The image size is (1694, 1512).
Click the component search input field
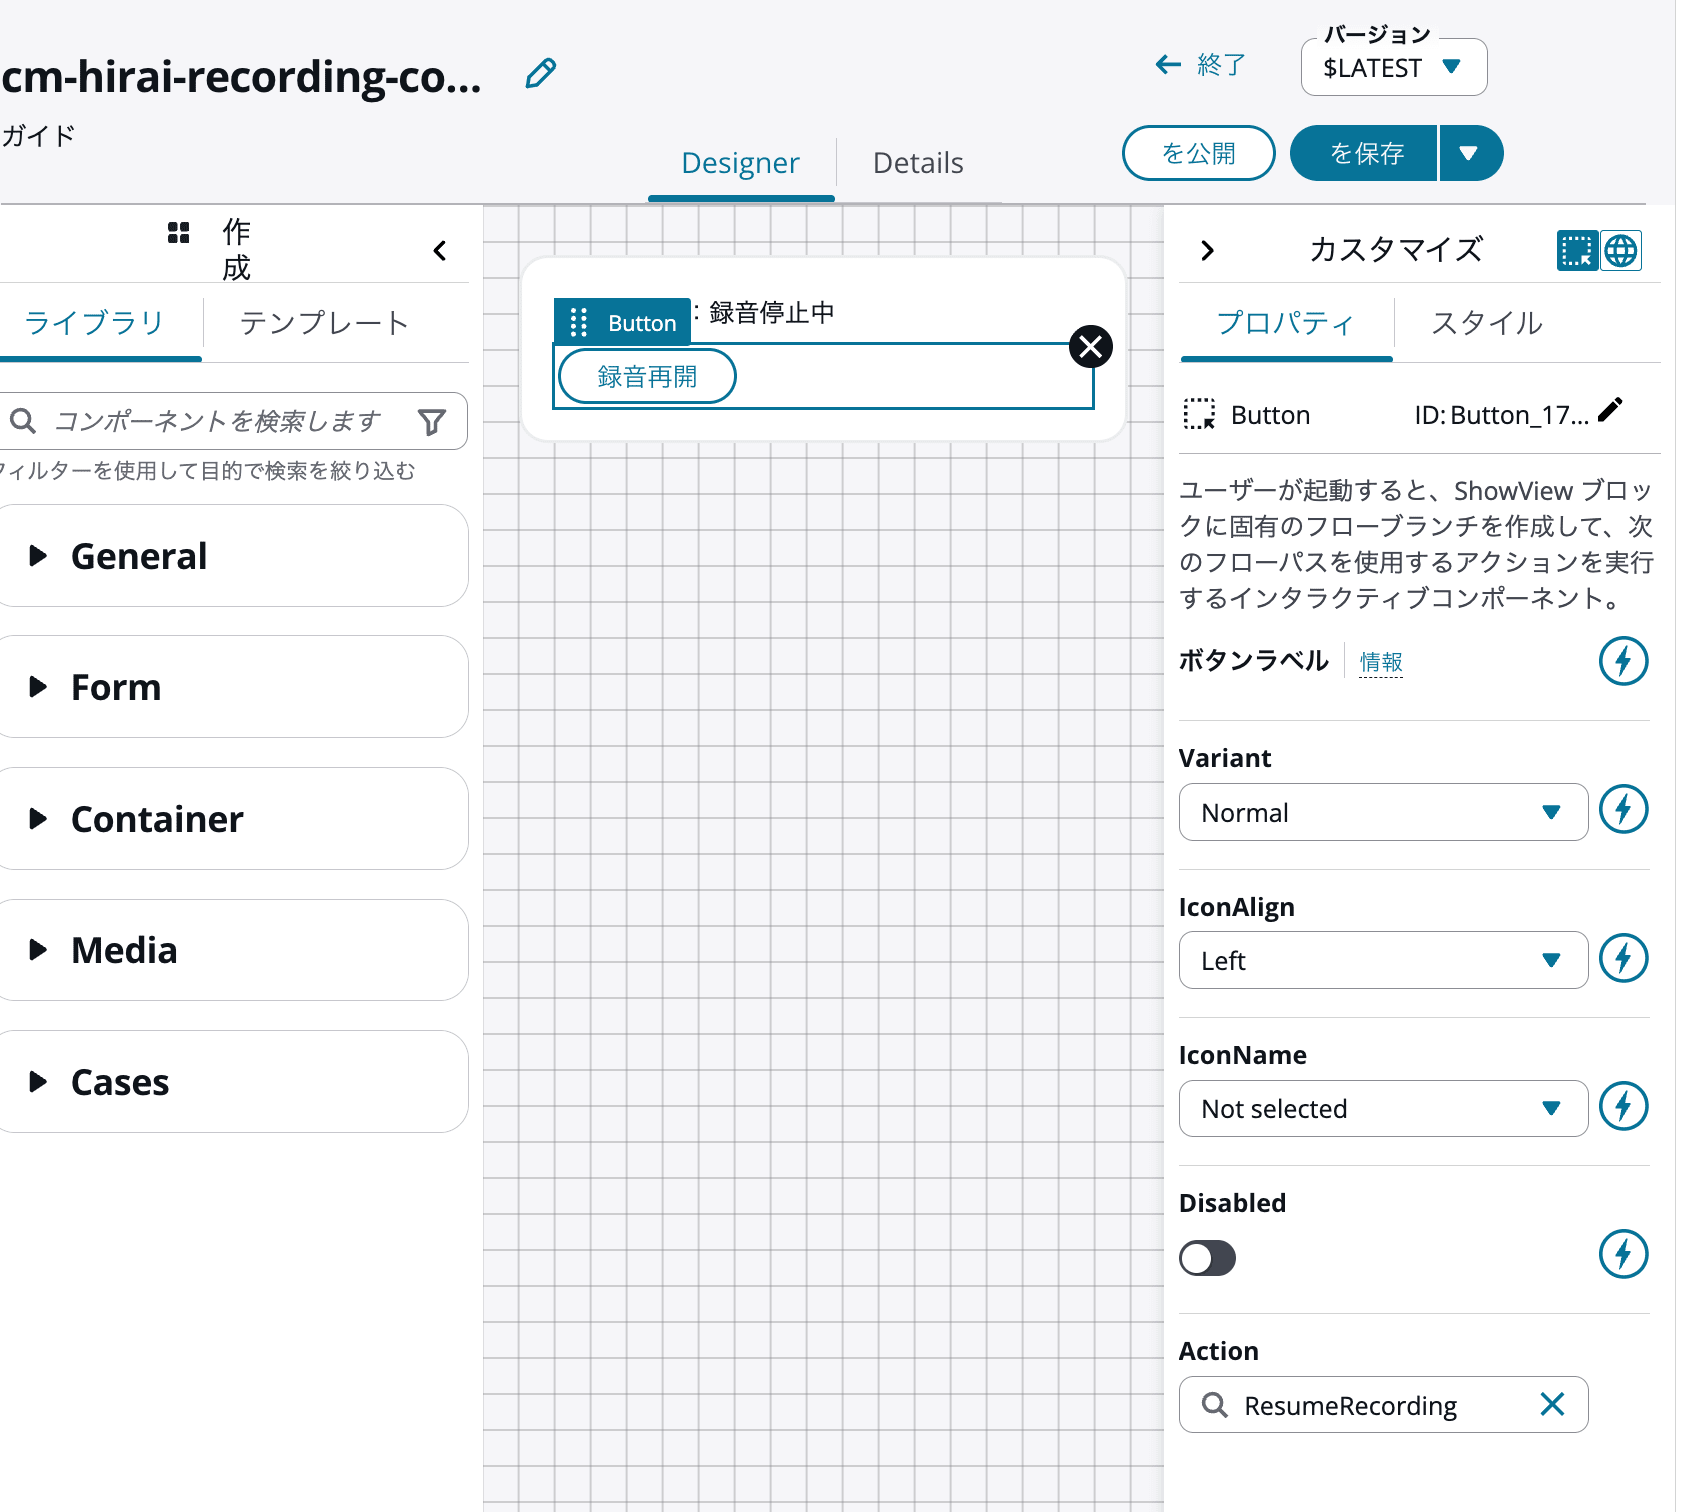click(x=232, y=421)
